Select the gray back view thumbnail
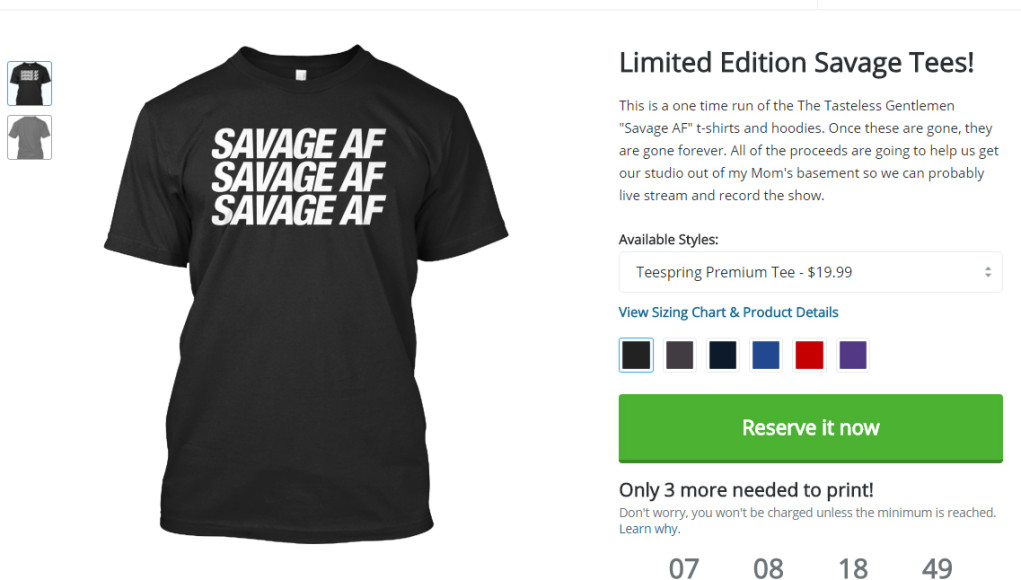1021x580 pixels. (29, 137)
